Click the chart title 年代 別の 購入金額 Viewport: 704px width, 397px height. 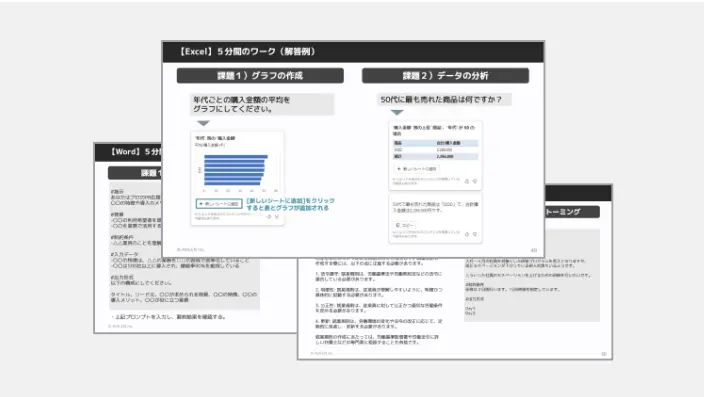[215, 138]
